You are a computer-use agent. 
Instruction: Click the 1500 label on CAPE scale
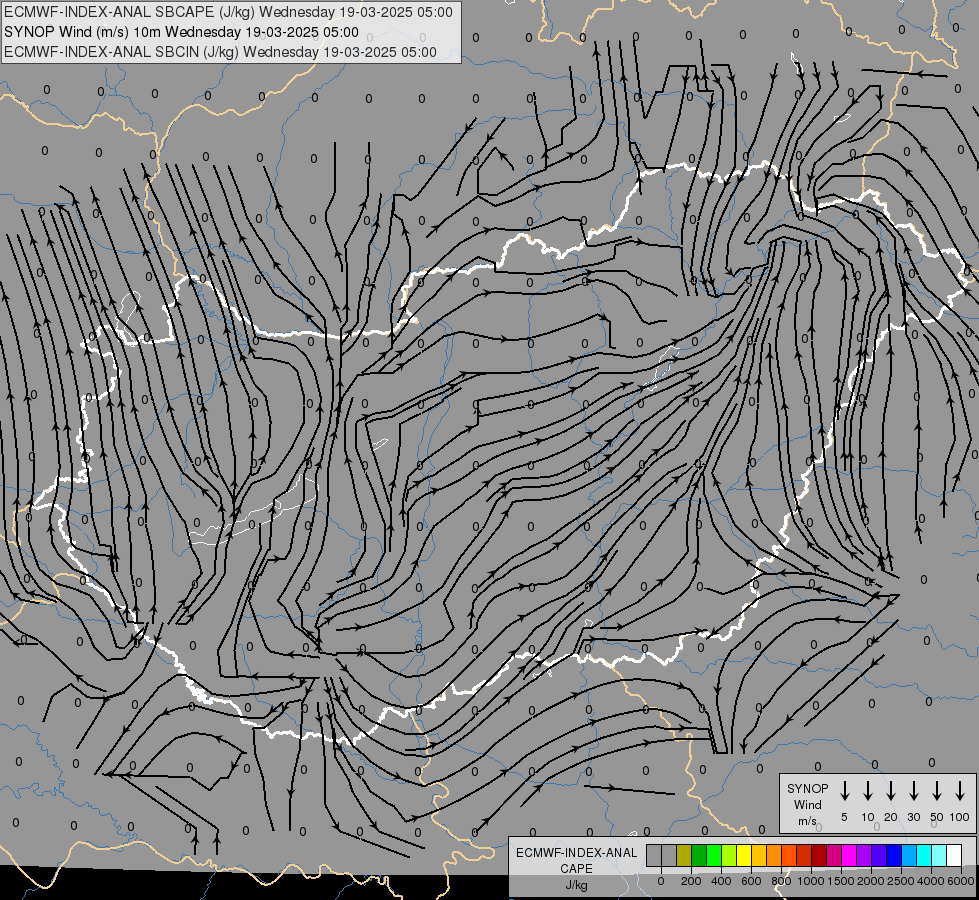click(841, 881)
